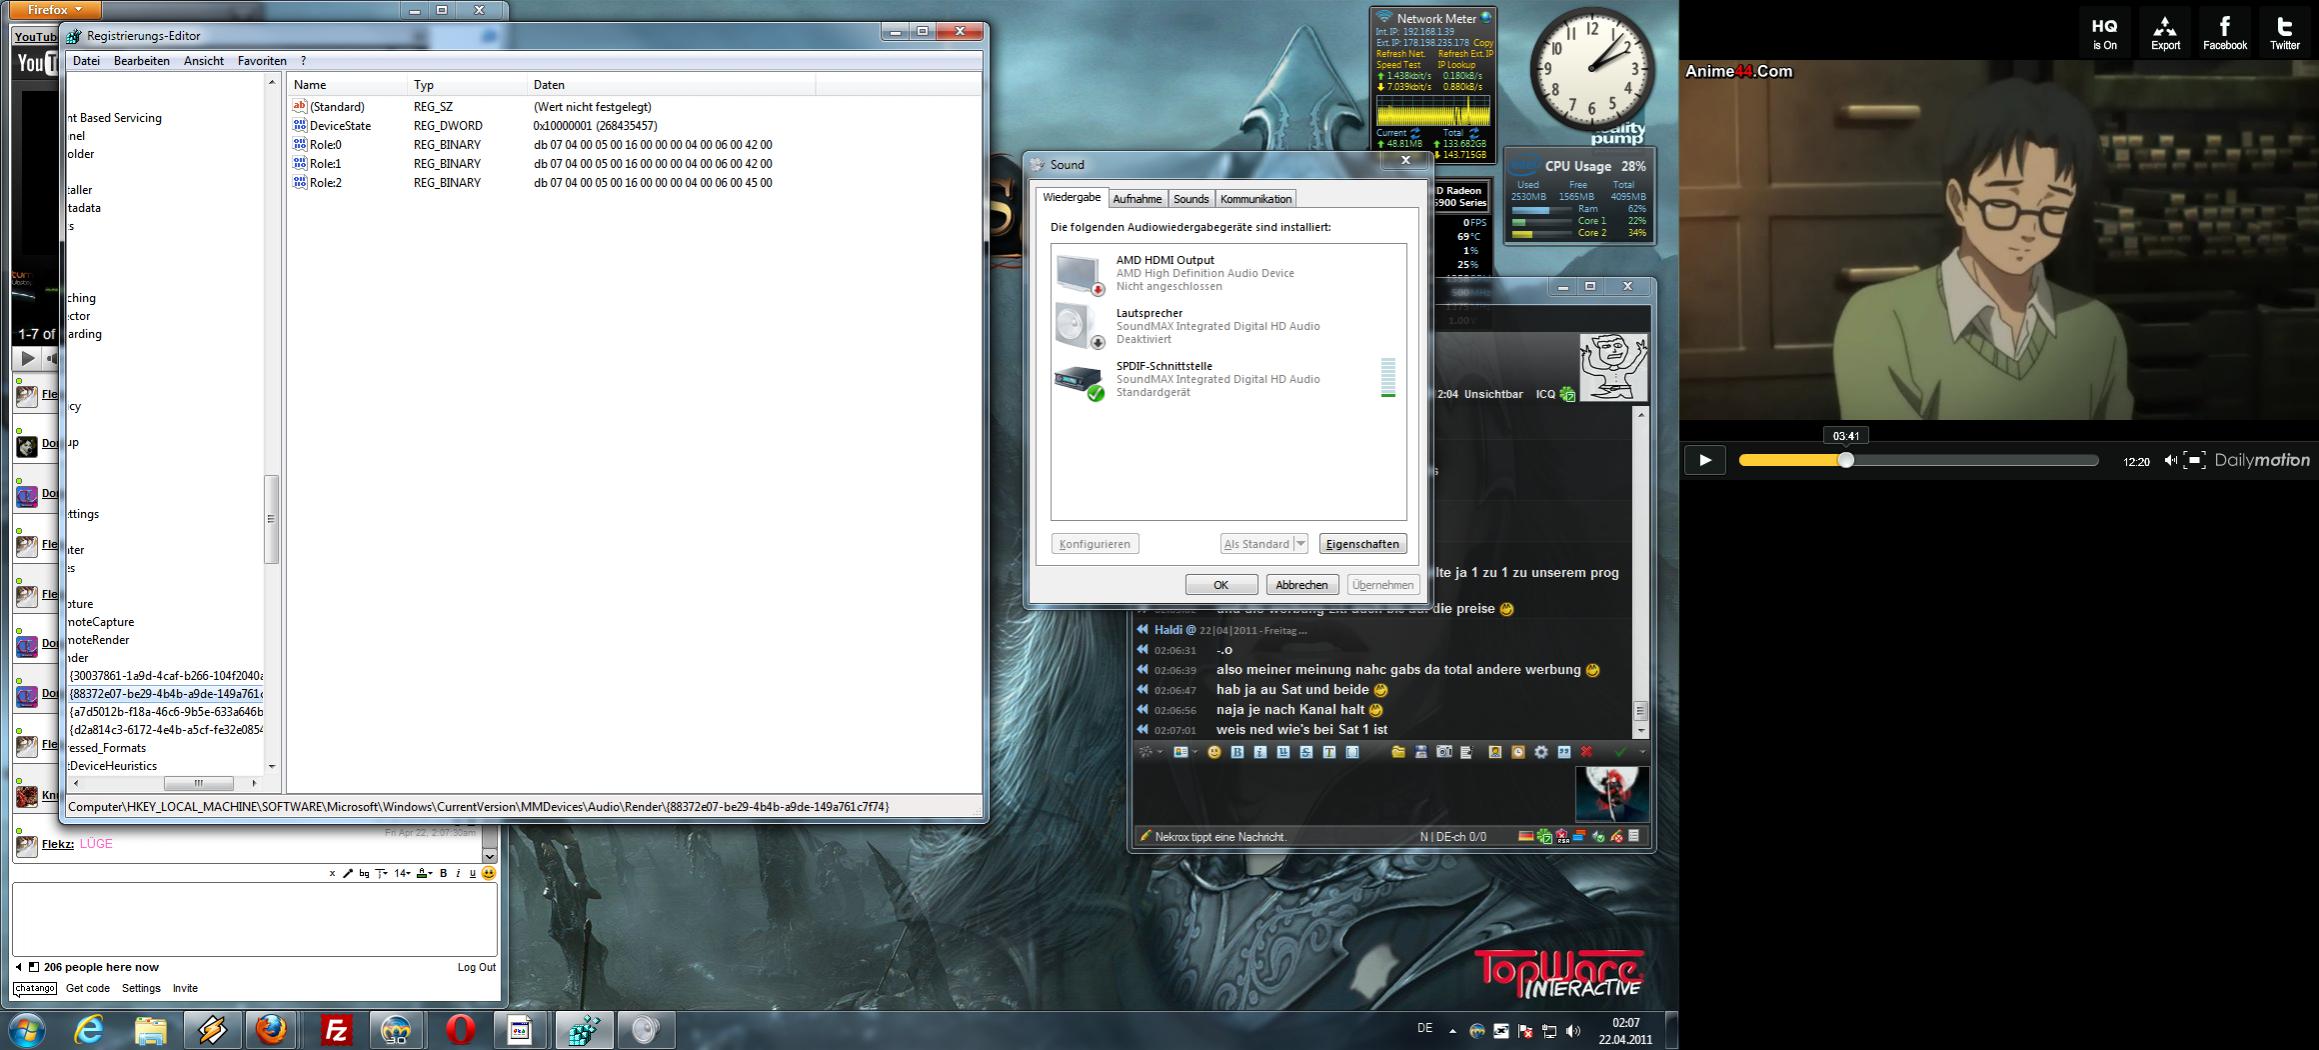
Task: Collapse the Chatango participants list arrow
Action: coord(19,967)
